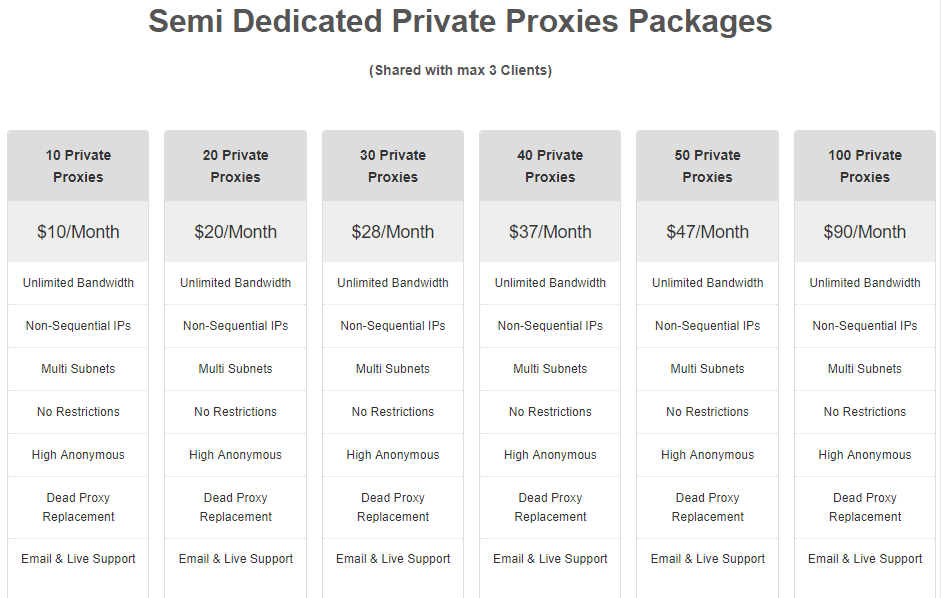Click the $47/Month price
The width and height of the screenshot is (941, 598).
(x=707, y=232)
